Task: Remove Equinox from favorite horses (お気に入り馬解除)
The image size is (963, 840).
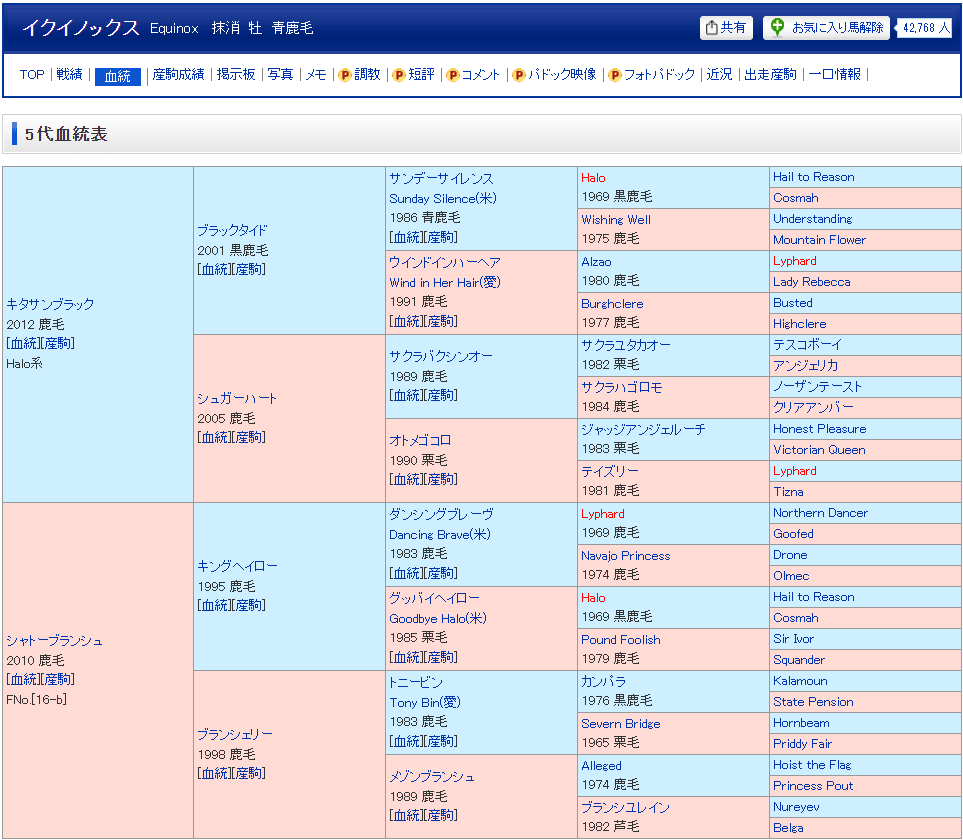Action: [826, 28]
